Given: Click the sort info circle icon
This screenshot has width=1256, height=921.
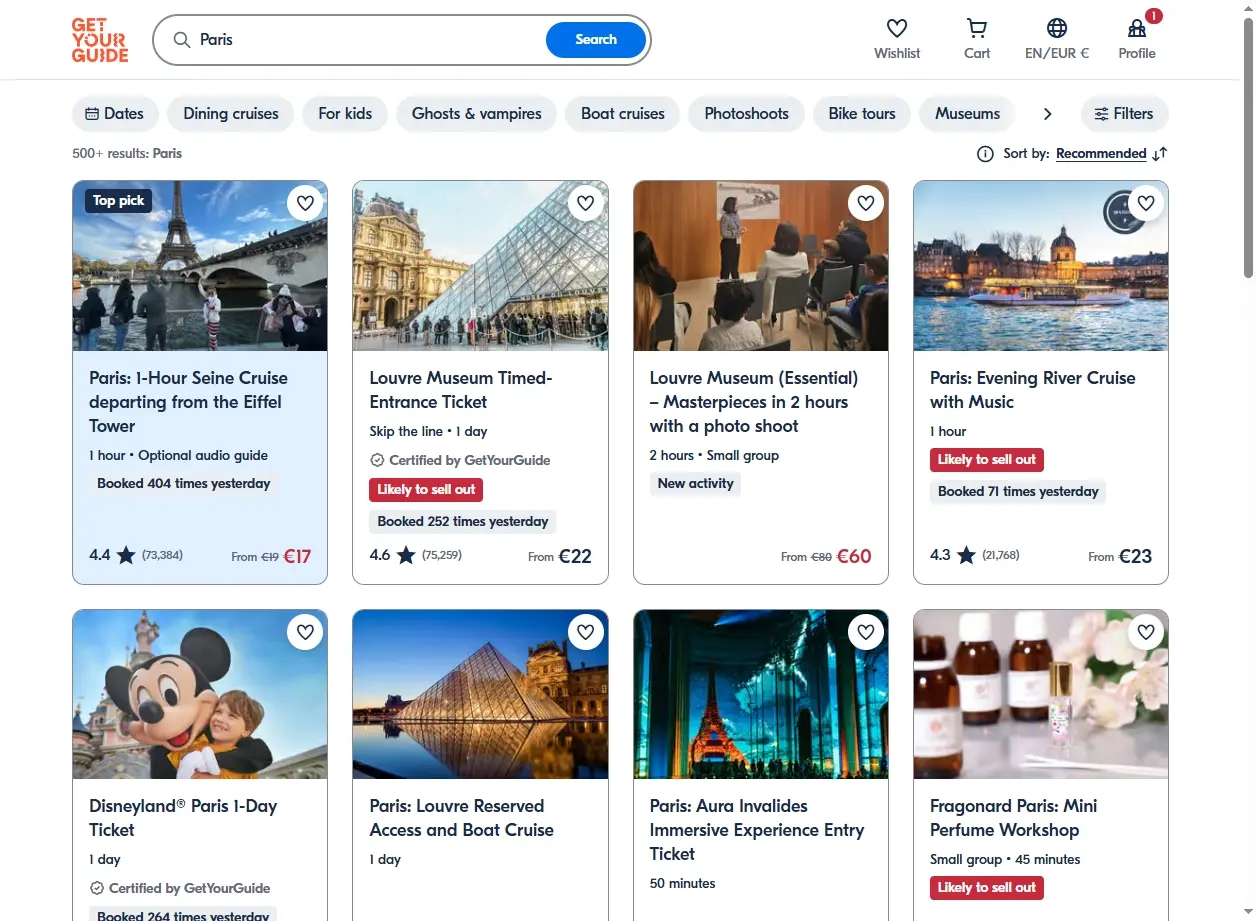Looking at the screenshot, I should point(985,154).
